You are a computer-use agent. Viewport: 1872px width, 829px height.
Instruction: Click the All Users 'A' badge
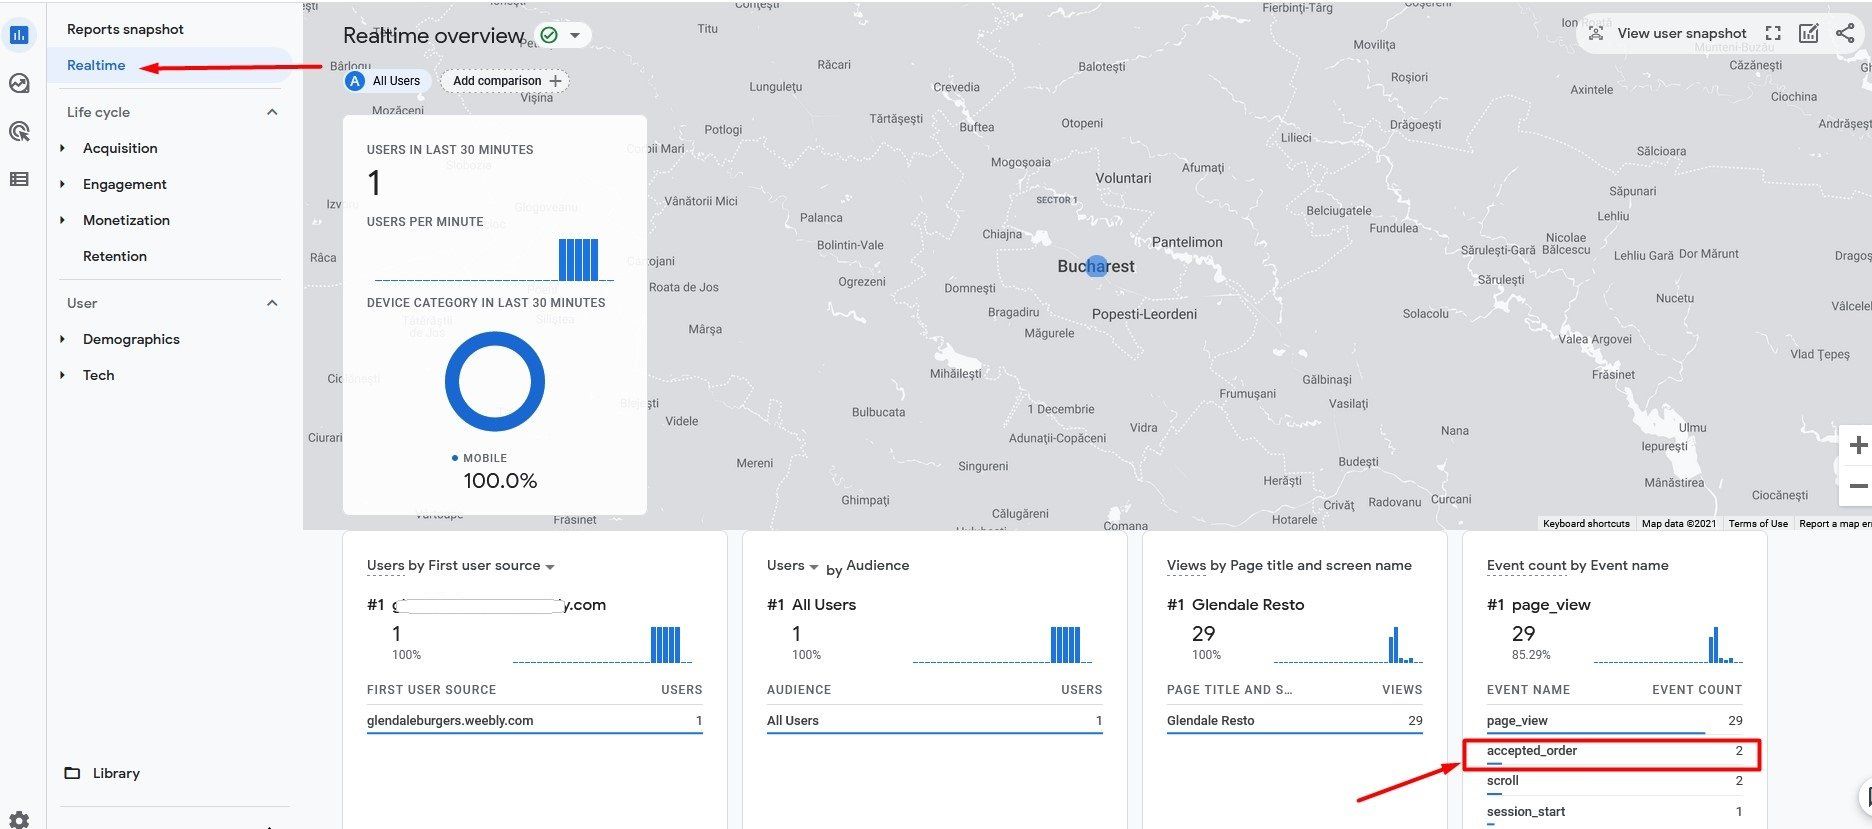point(354,81)
